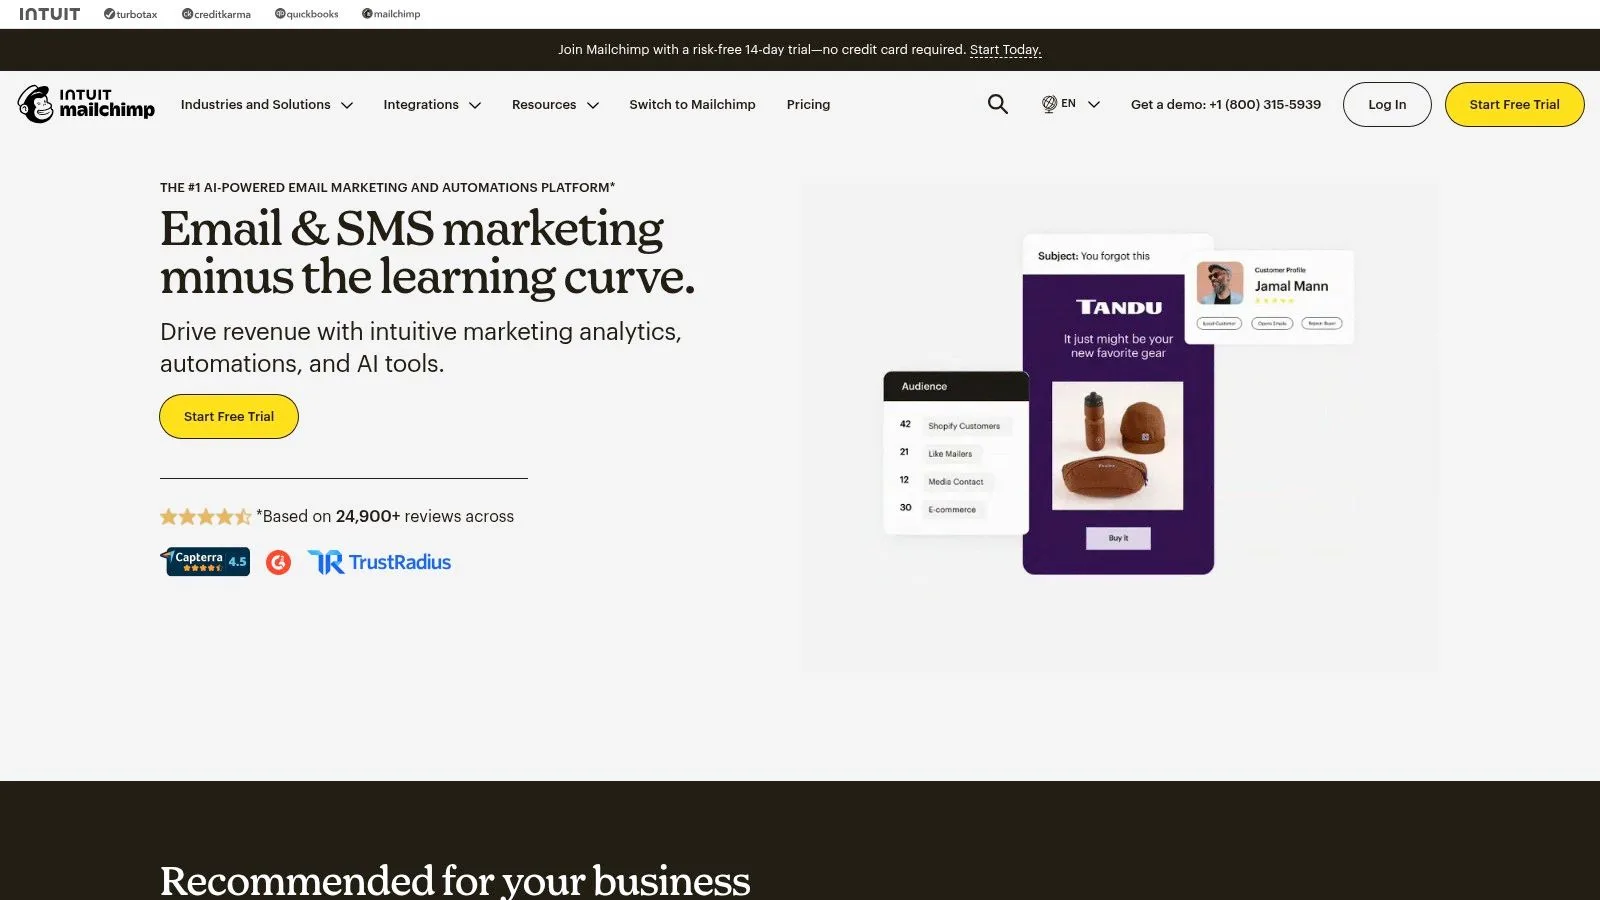Click header Start Free Trial button
1600x900 pixels.
pyautogui.click(x=1514, y=104)
